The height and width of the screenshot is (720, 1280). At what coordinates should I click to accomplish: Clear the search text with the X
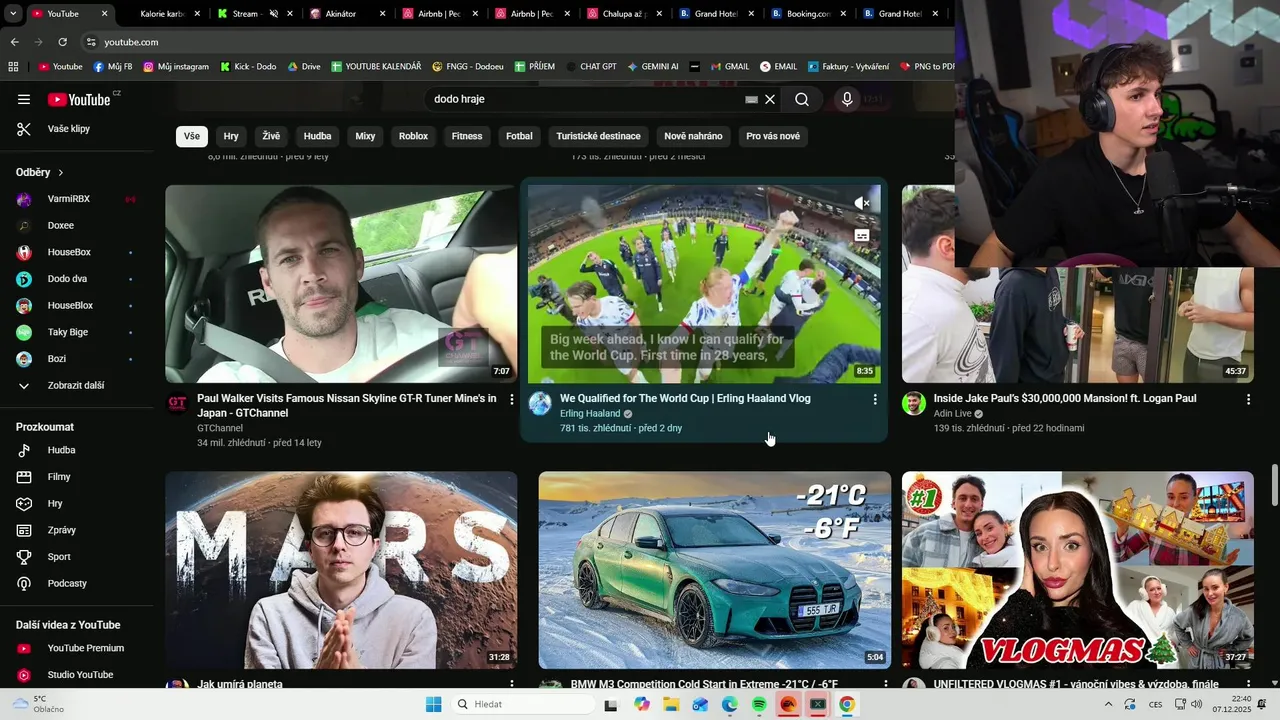pyautogui.click(x=770, y=99)
